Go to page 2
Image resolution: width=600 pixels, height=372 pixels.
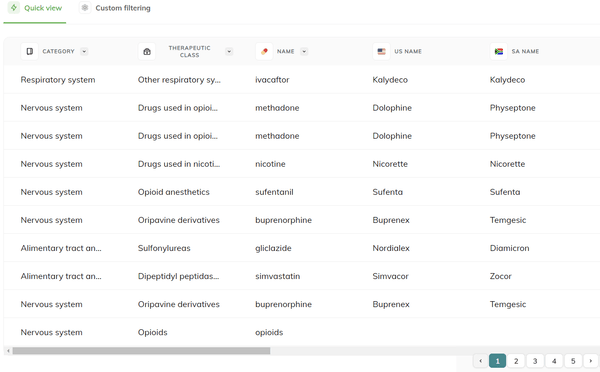(x=516, y=361)
